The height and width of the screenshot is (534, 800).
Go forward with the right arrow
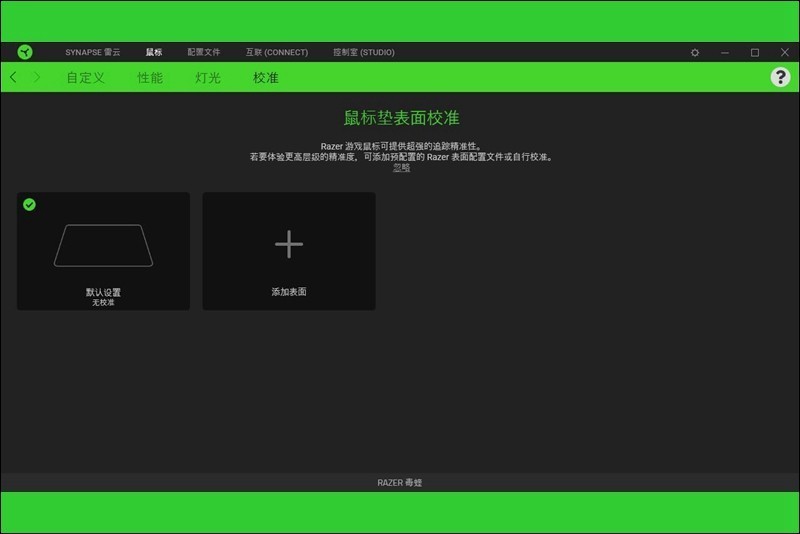click(37, 78)
